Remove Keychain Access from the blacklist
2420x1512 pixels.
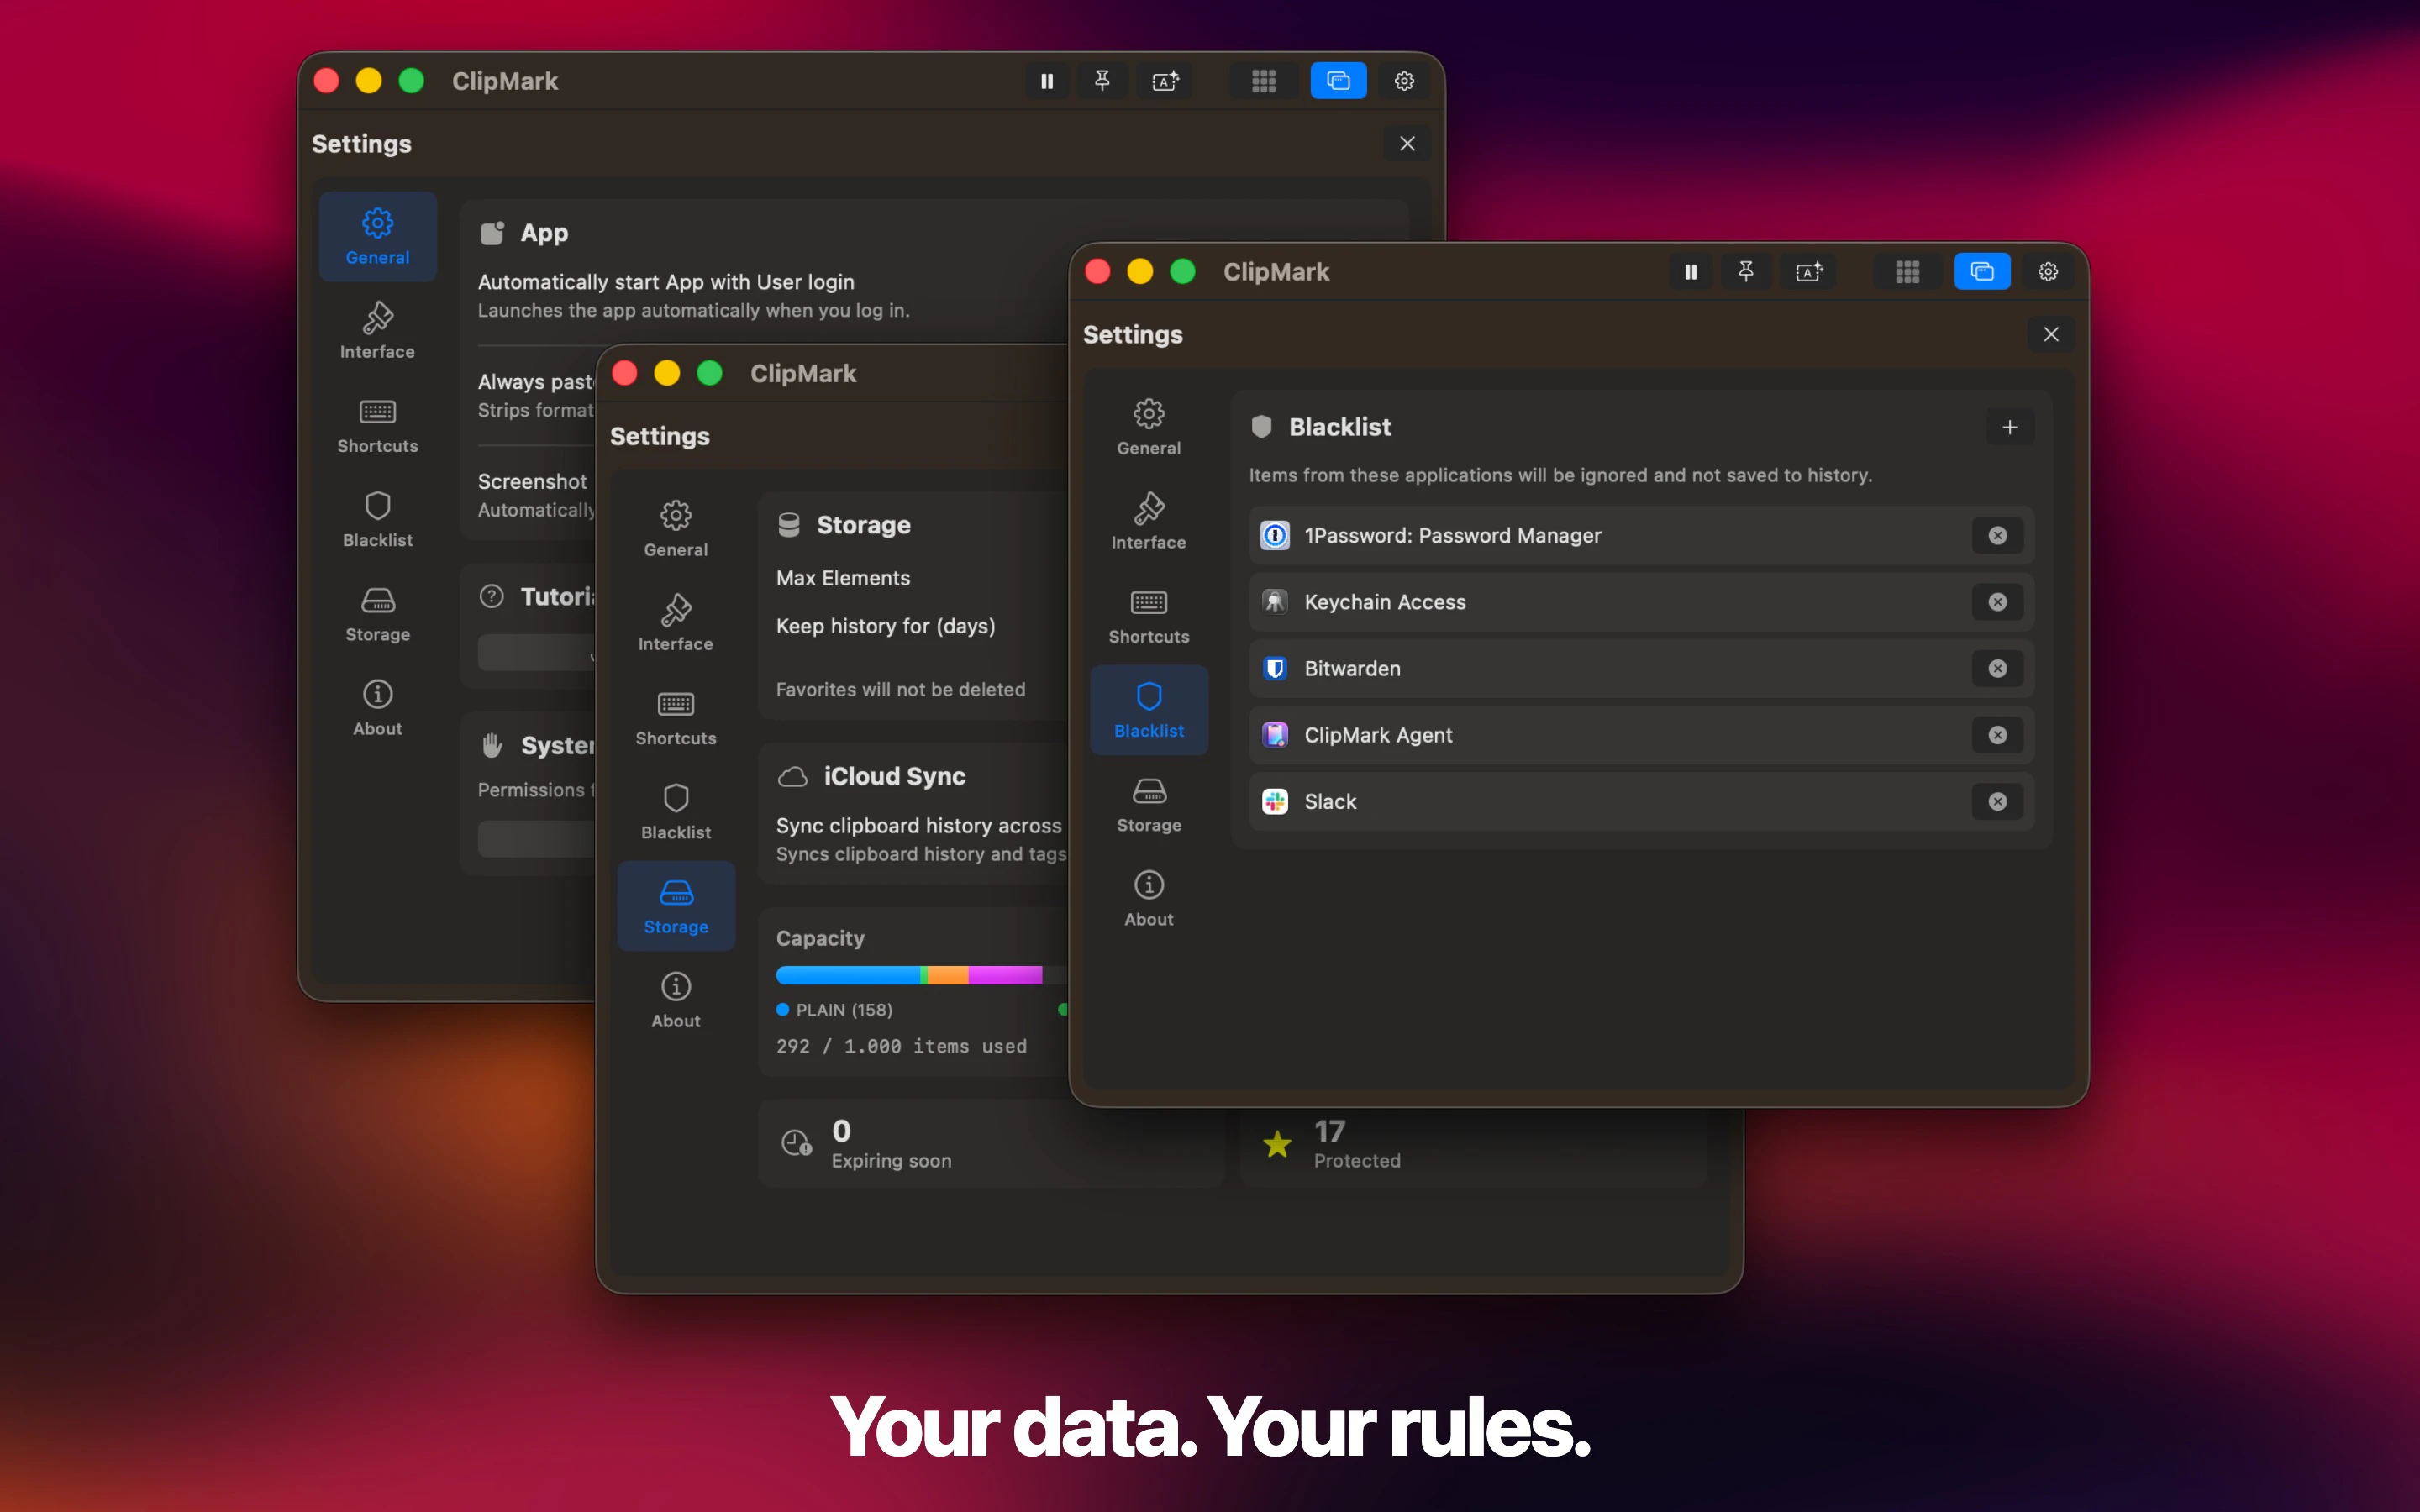pyautogui.click(x=1997, y=602)
